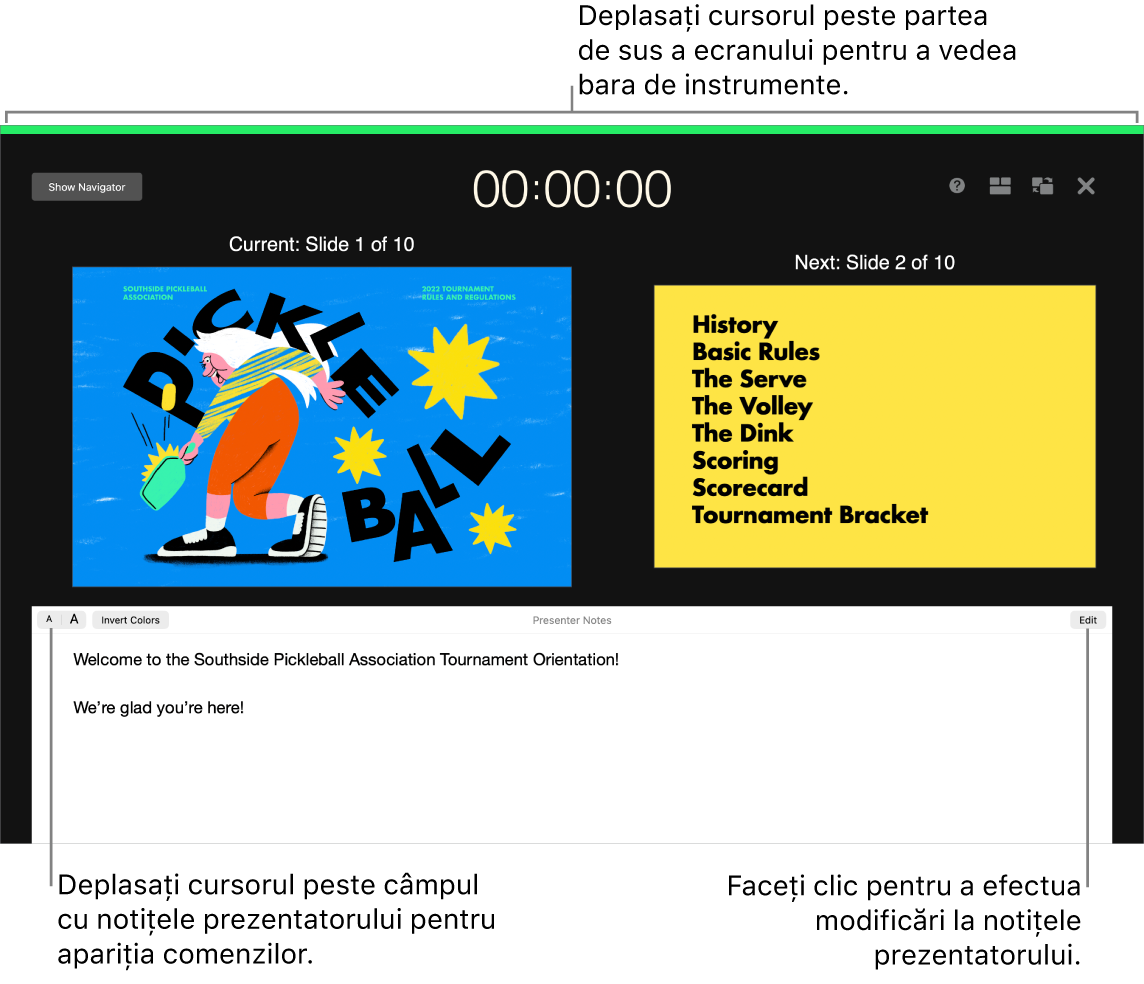1144x984 pixels.
Task: Click Edit to modify presenter notes
Action: click(x=1088, y=620)
